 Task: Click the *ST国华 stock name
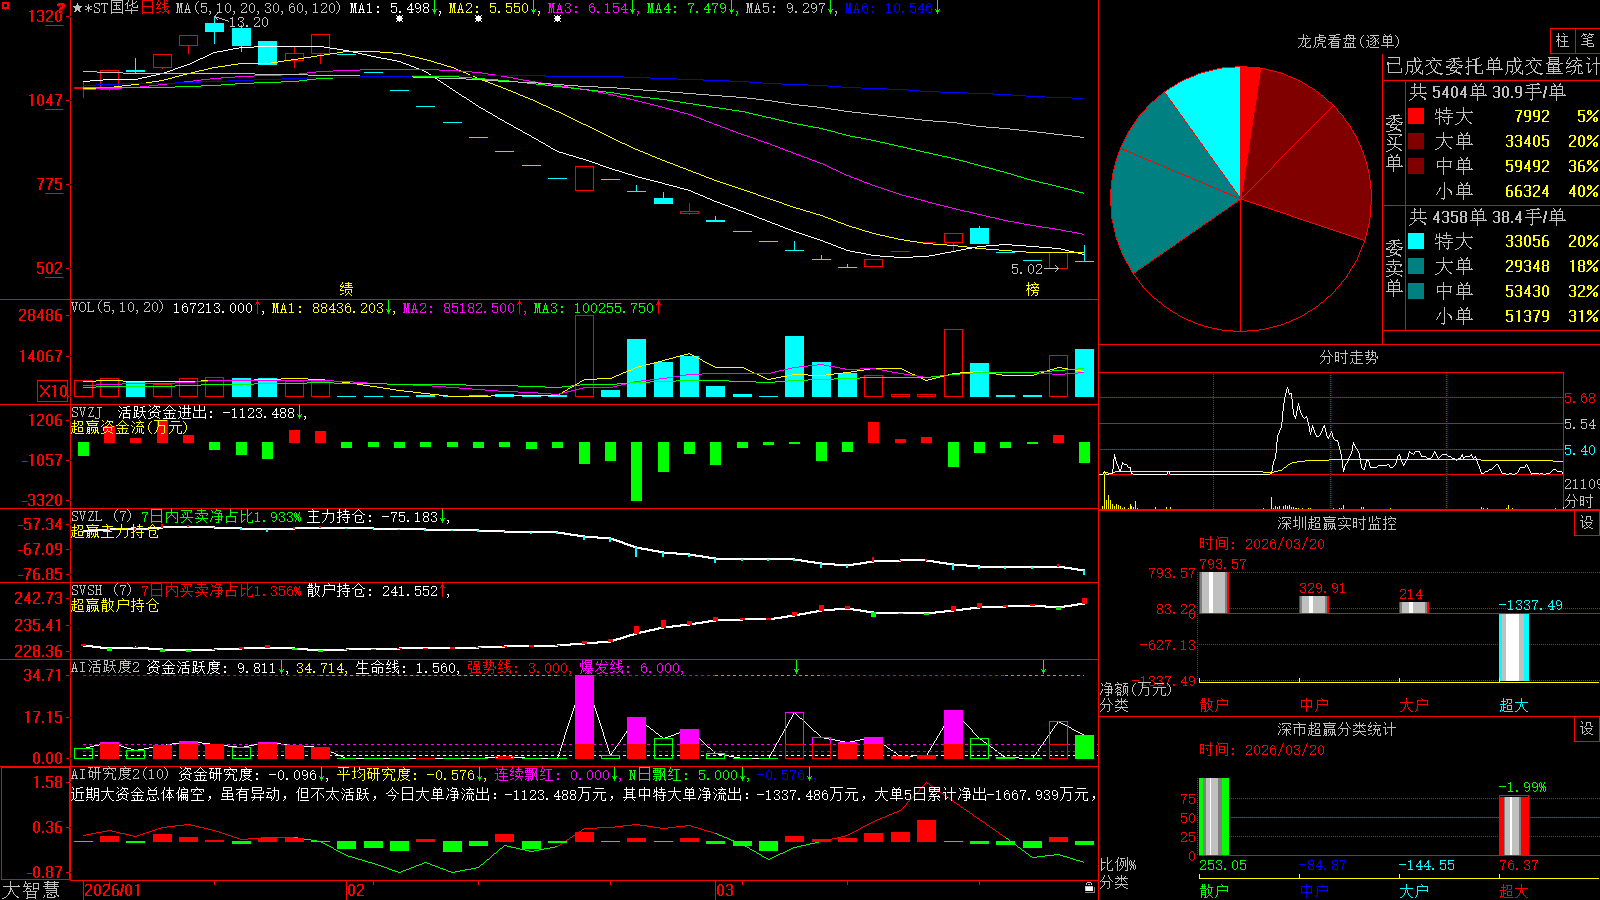pos(112,8)
